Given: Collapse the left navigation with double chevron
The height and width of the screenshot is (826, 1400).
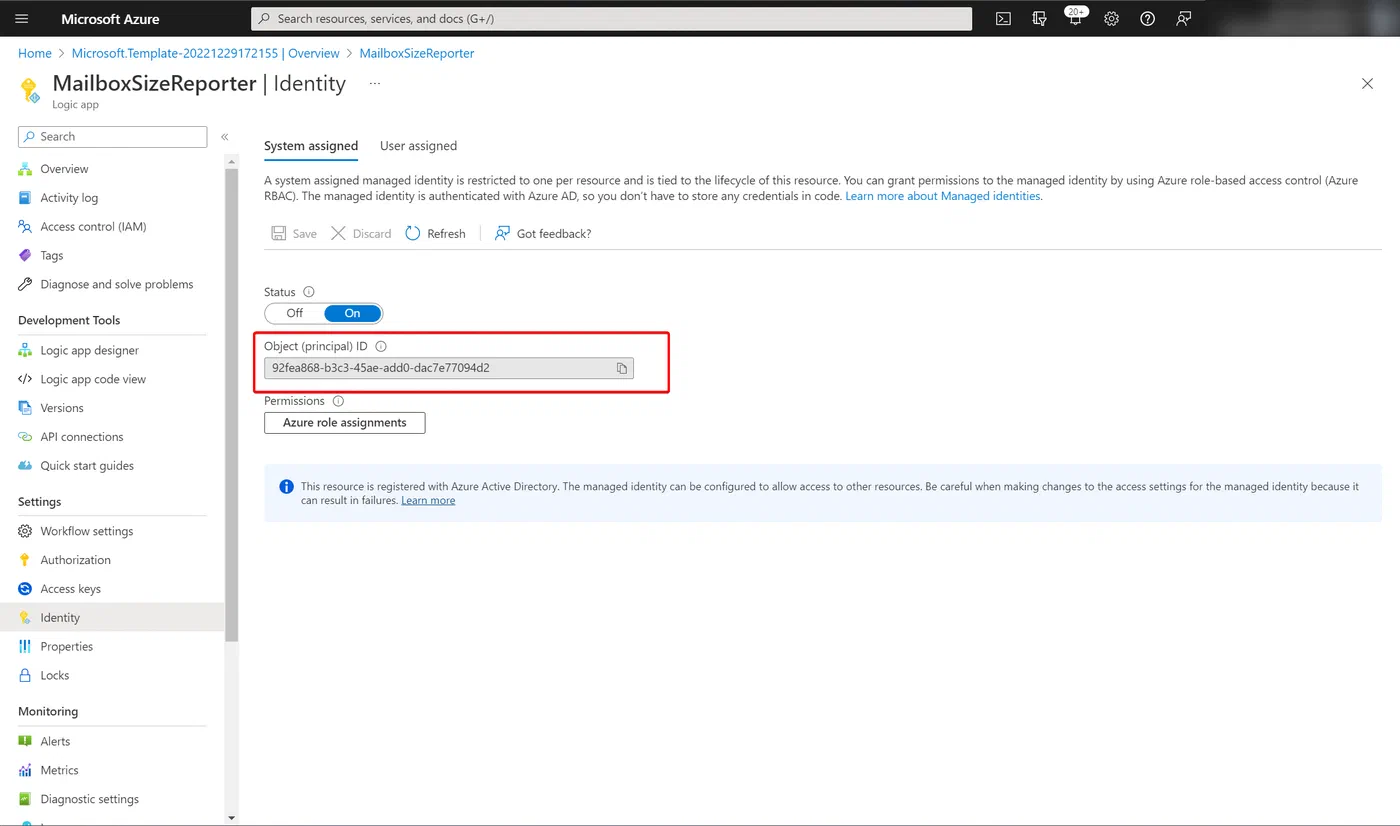Looking at the screenshot, I should 225,137.
